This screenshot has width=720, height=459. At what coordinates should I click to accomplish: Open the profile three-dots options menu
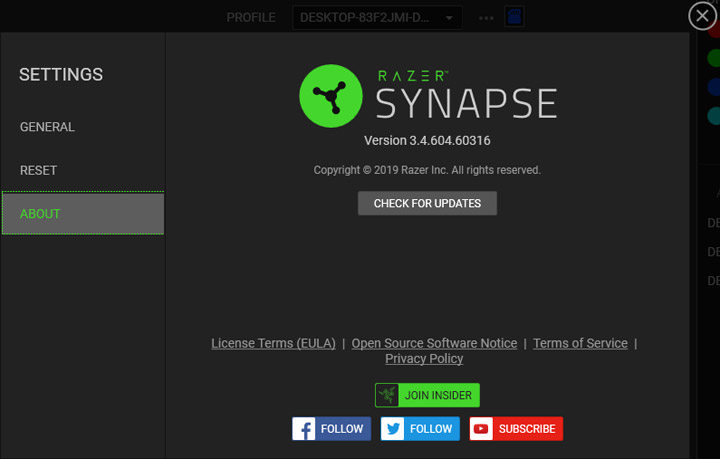486,18
